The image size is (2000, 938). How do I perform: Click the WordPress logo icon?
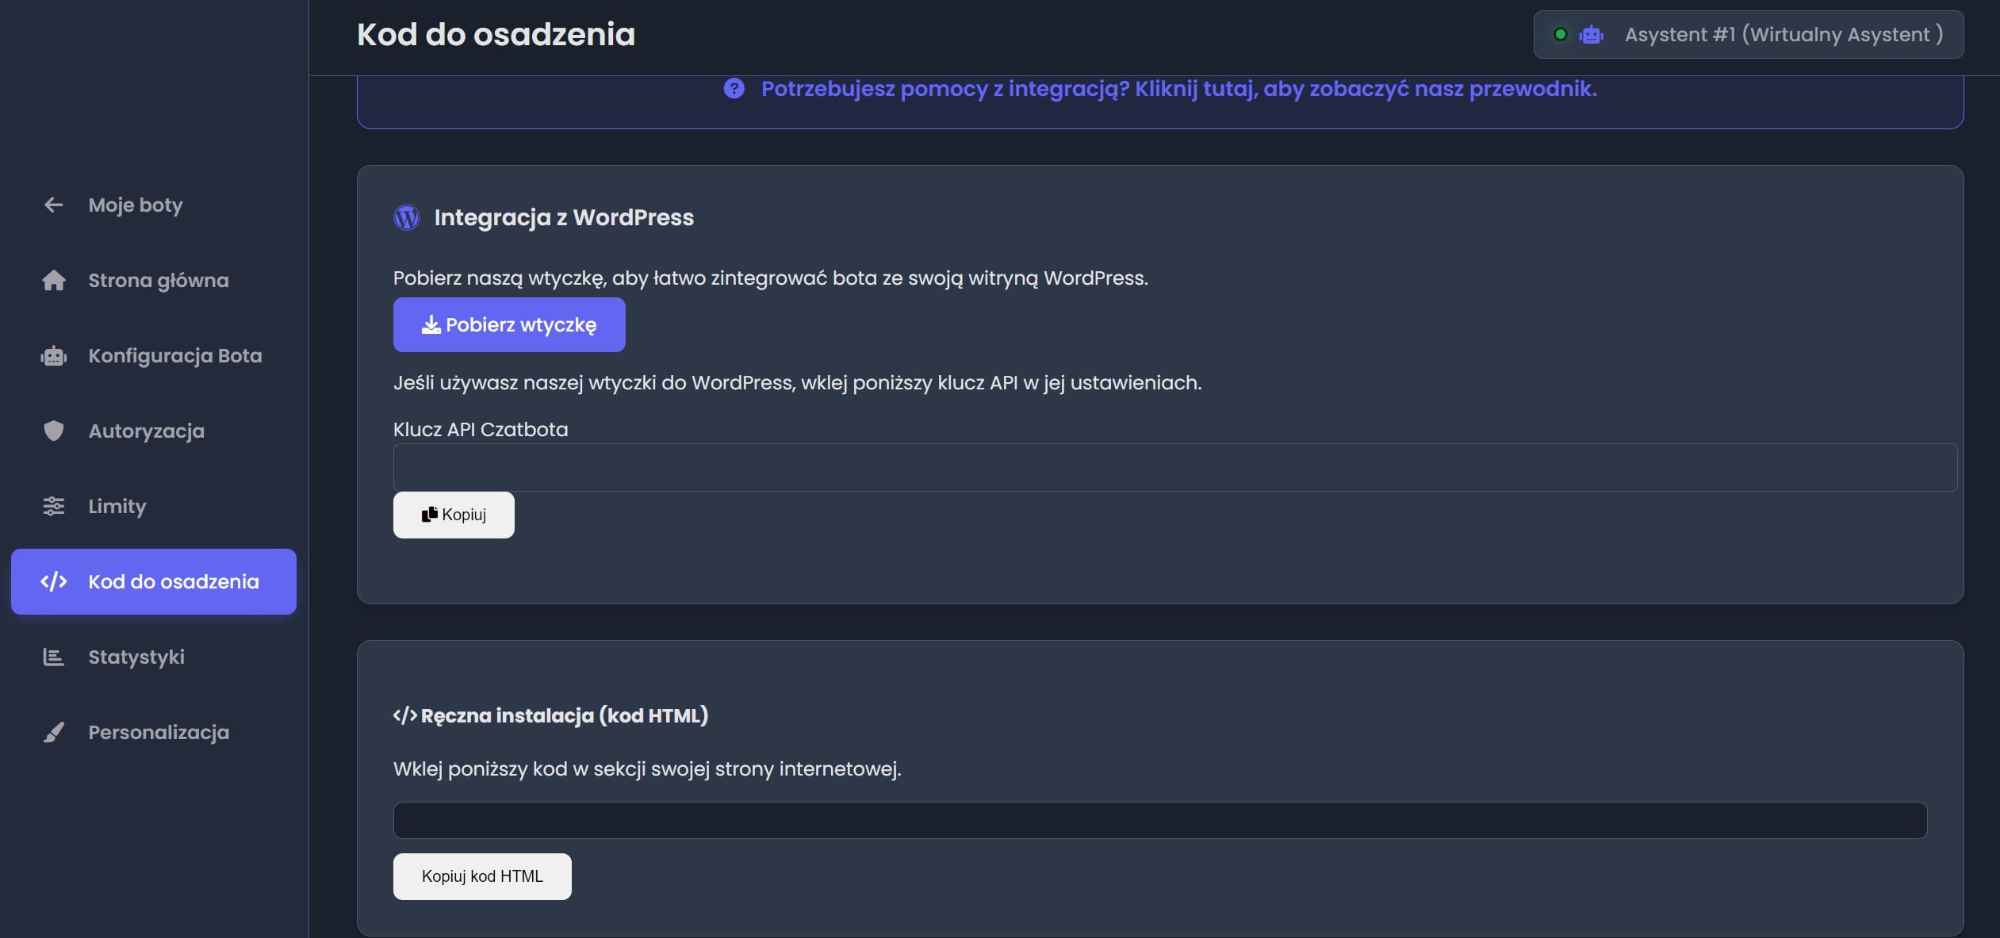pos(406,217)
